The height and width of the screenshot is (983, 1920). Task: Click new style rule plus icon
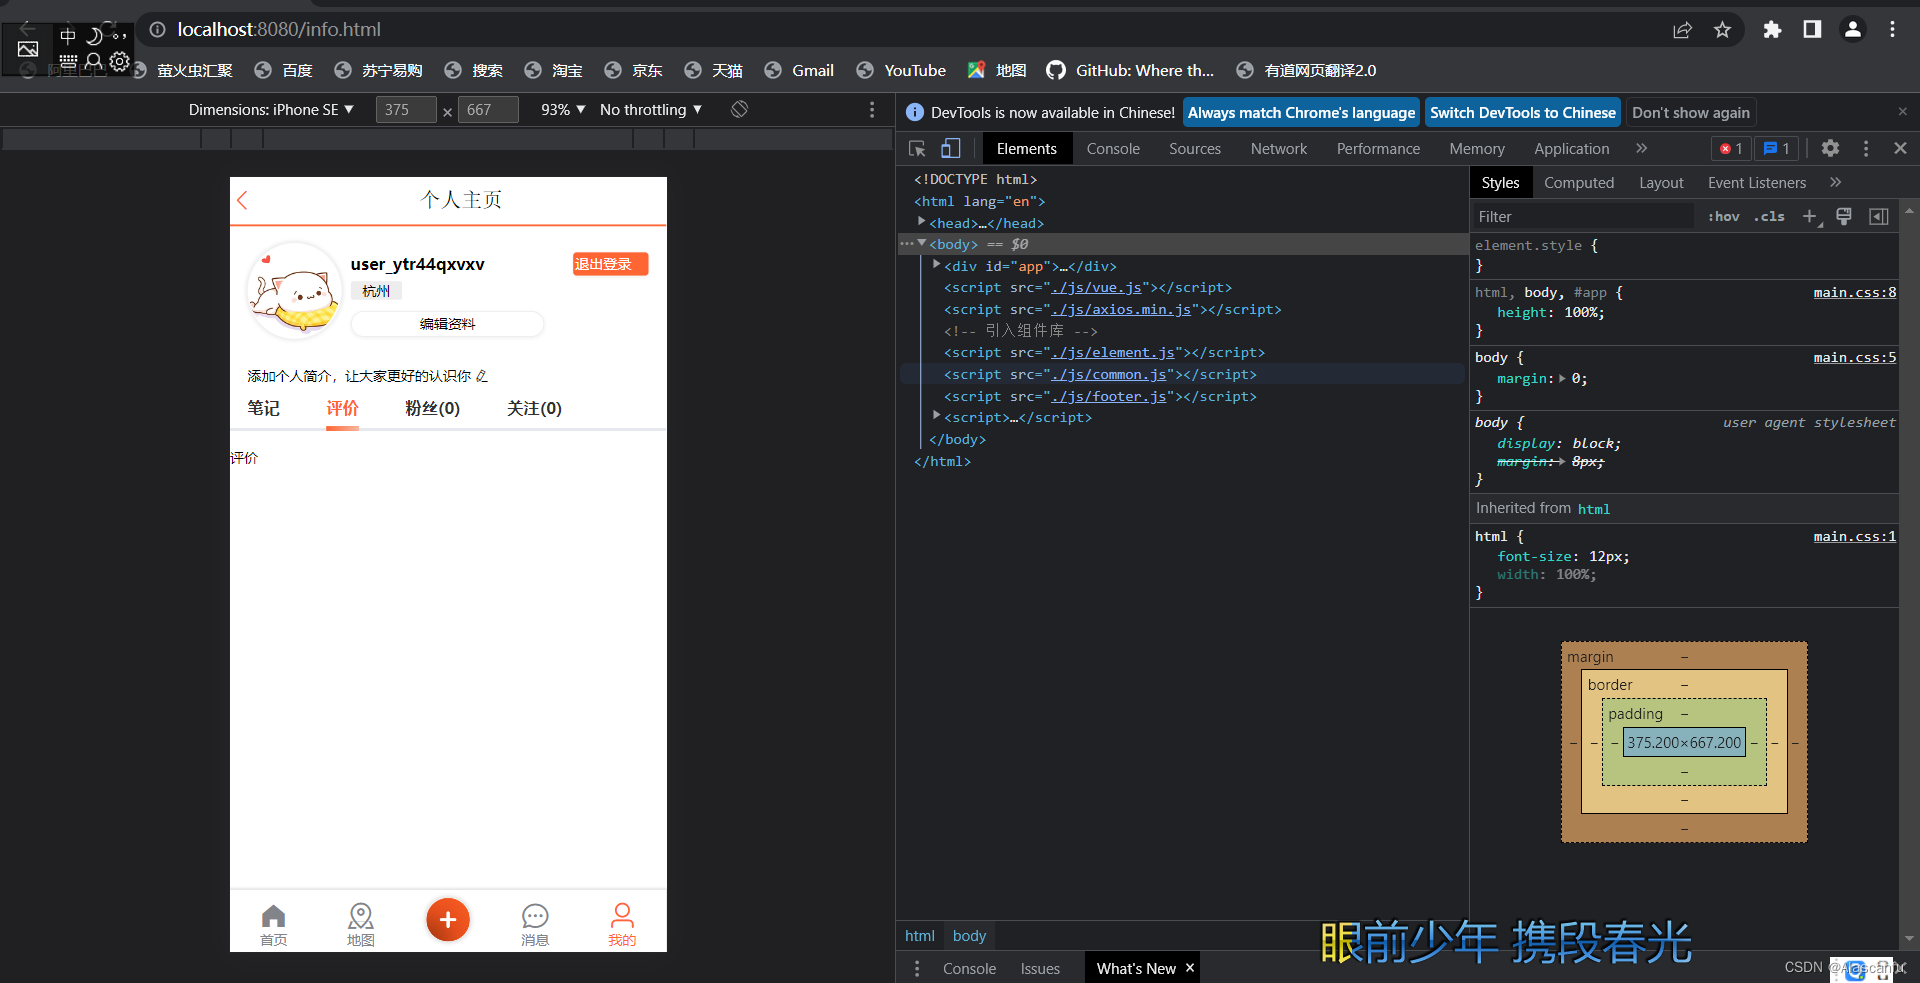(1810, 216)
